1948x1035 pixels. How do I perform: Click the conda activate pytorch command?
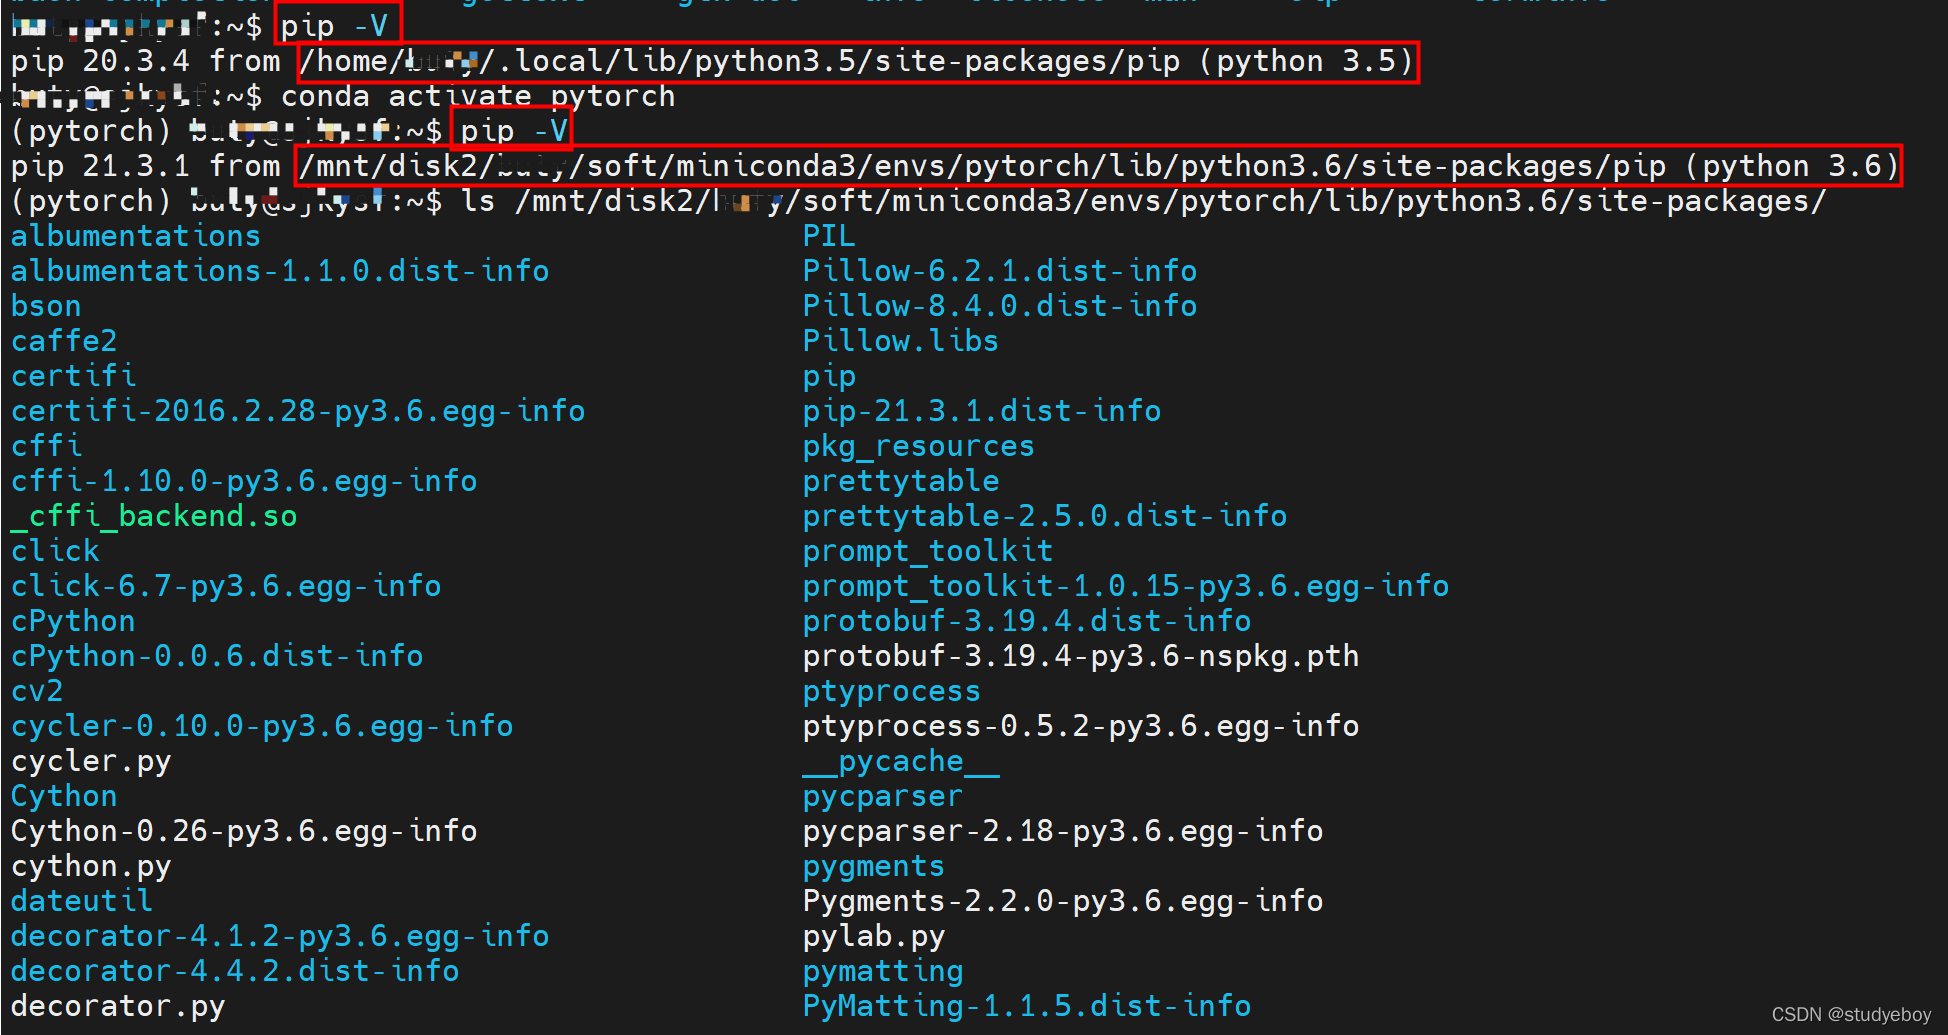point(478,96)
